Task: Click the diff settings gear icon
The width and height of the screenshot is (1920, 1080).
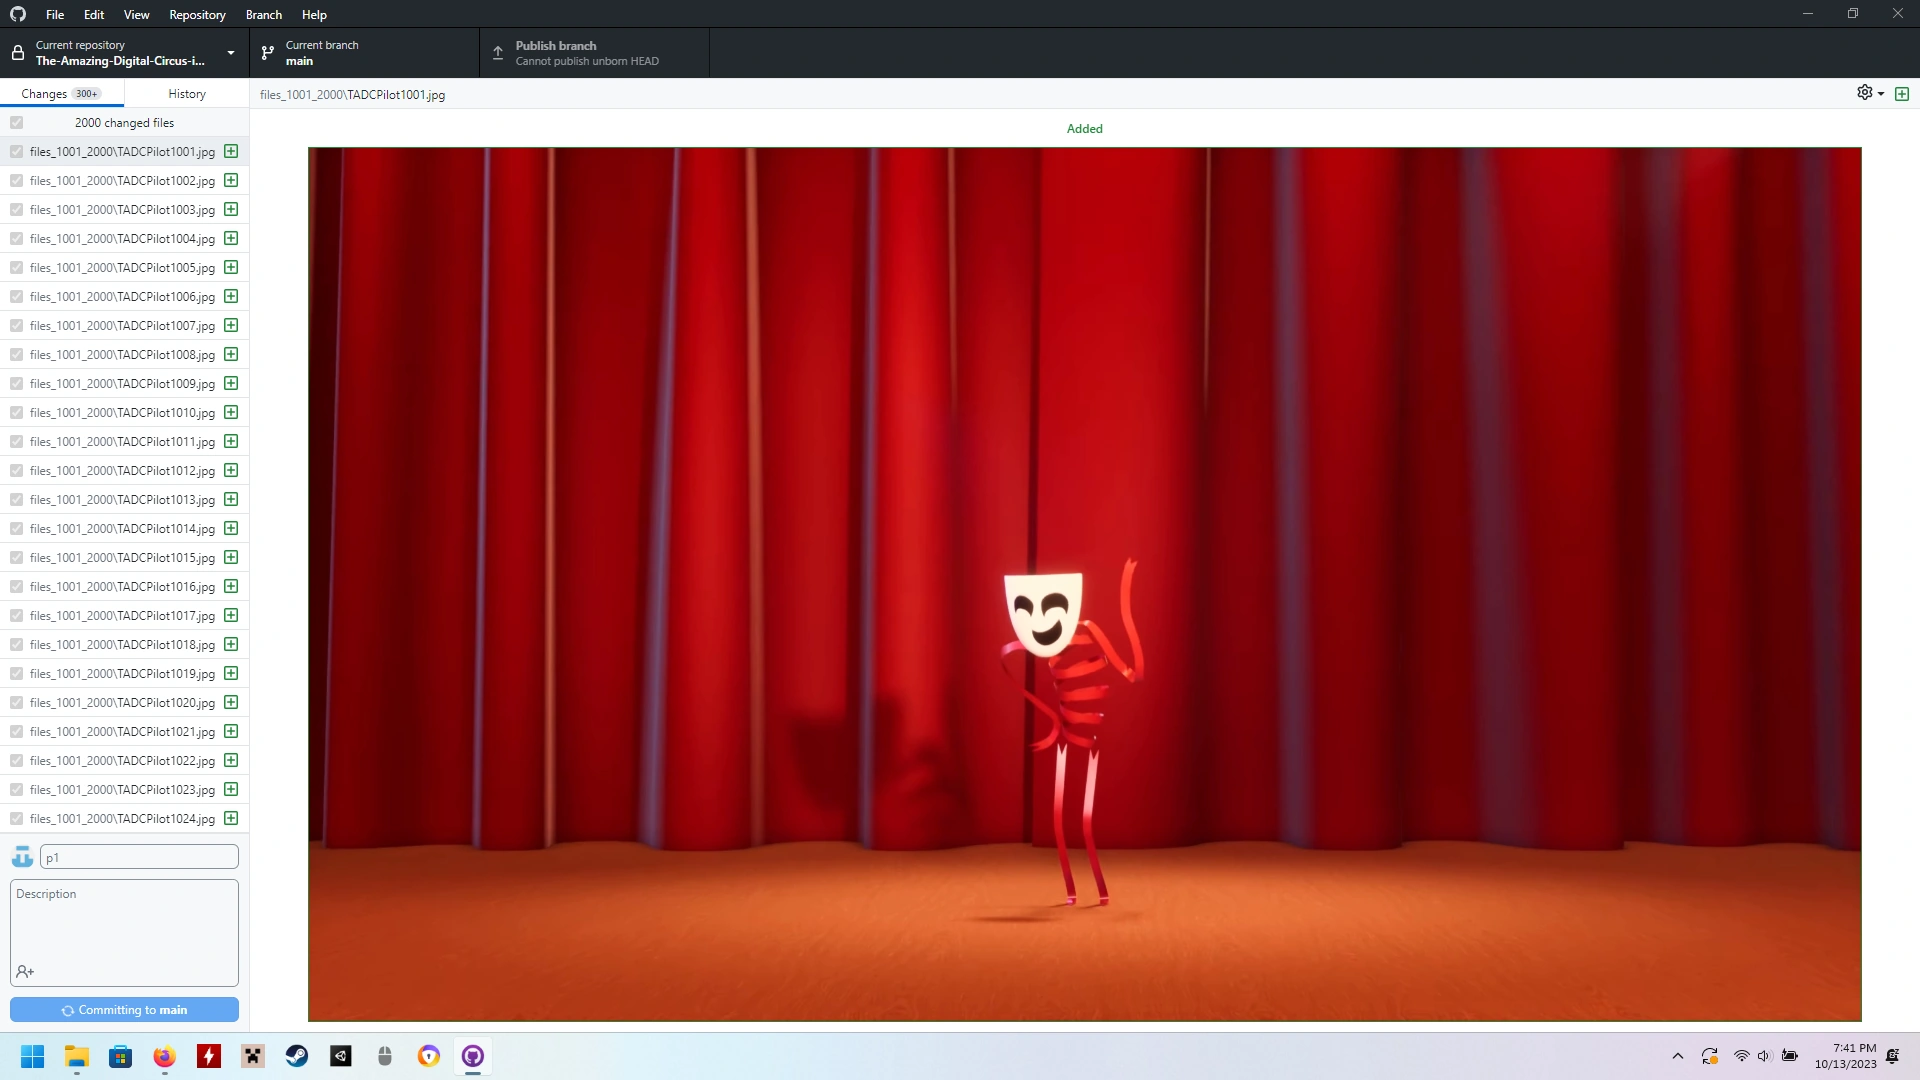Action: click(x=1865, y=93)
